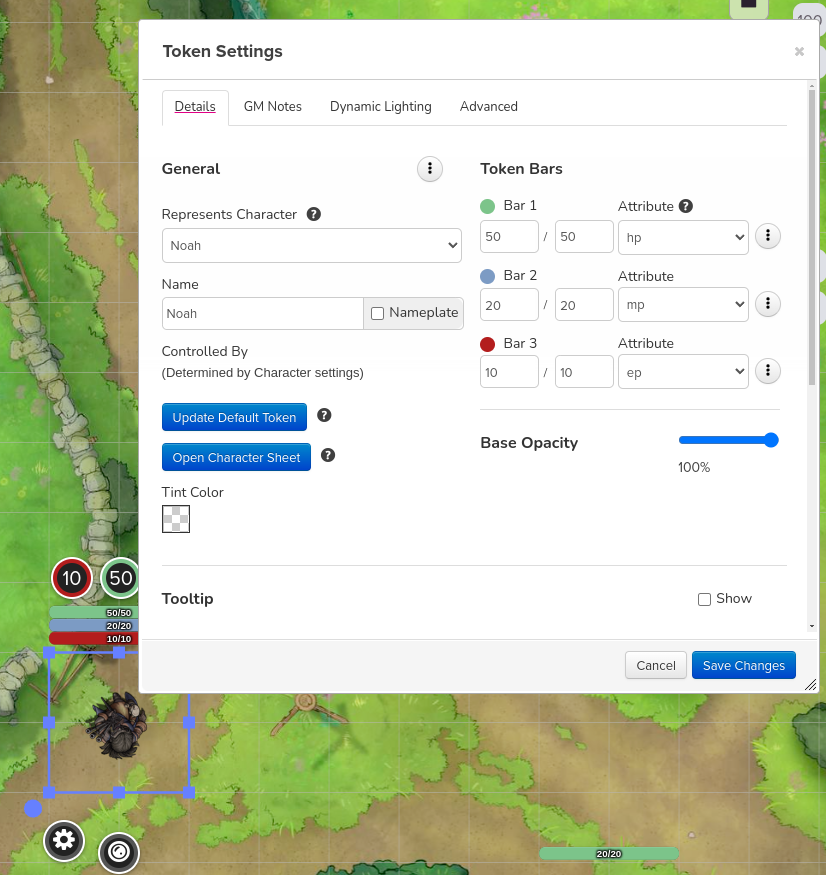Image resolution: width=826 pixels, height=875 pixels.
Task: Click the red bubble showing 10
Action: pyautogui.click(x=72, y=578)
